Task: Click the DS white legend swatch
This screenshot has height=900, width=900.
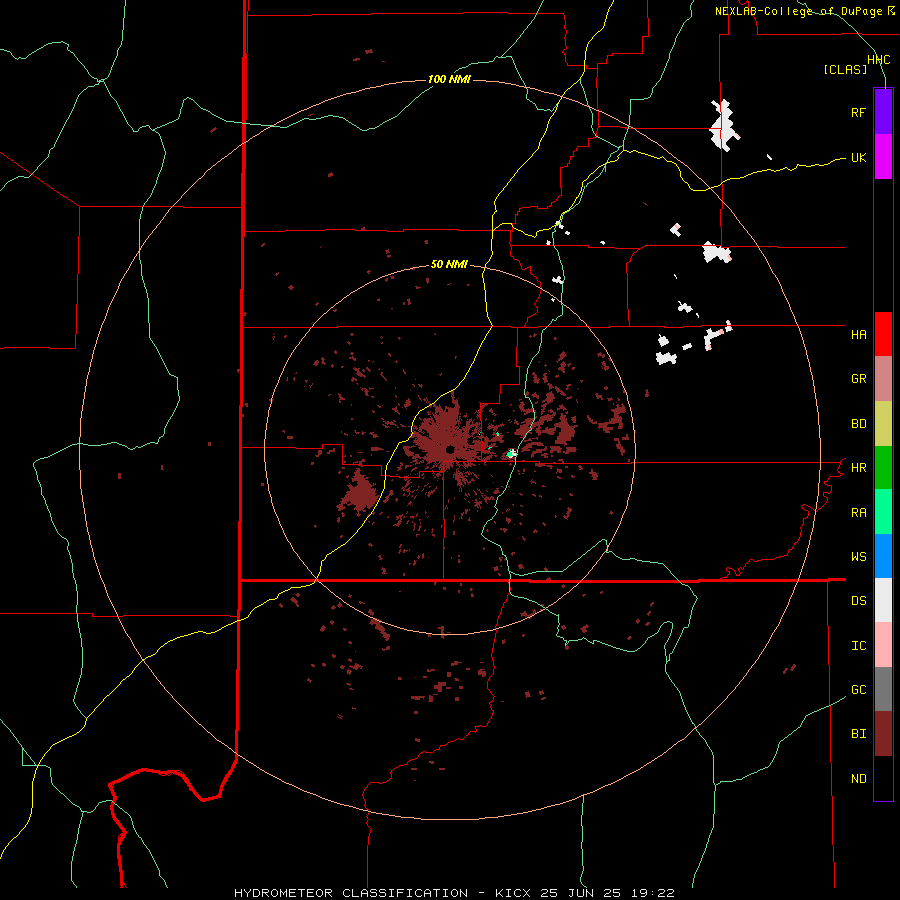Action: 883,600
